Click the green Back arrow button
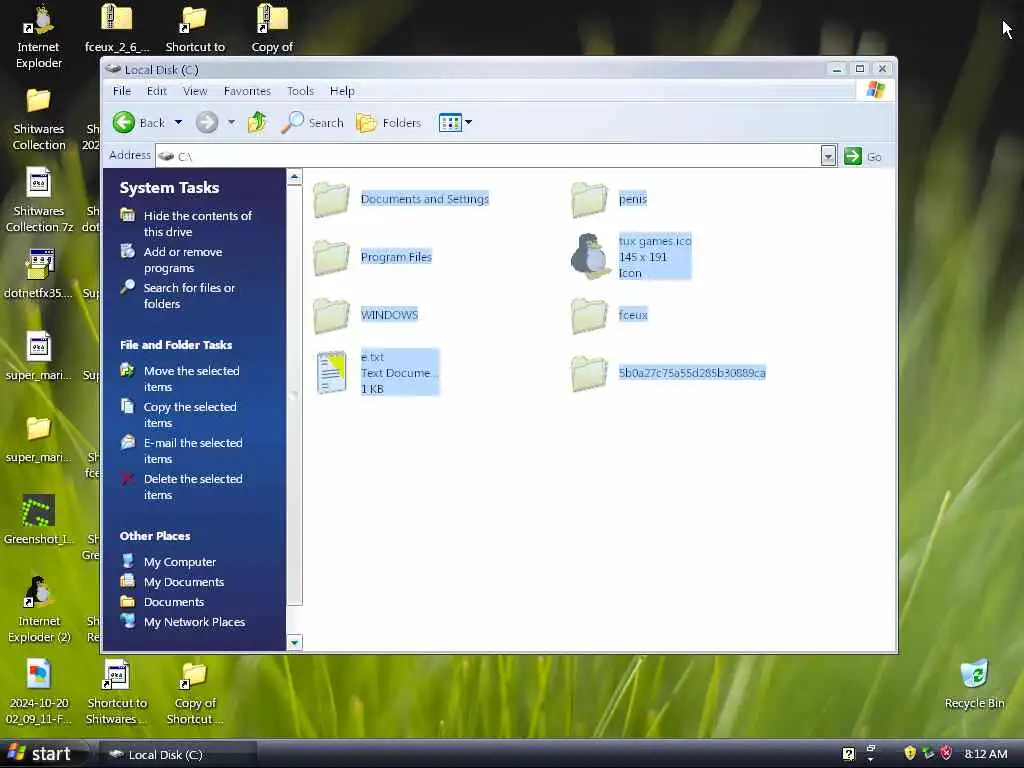 123,122
